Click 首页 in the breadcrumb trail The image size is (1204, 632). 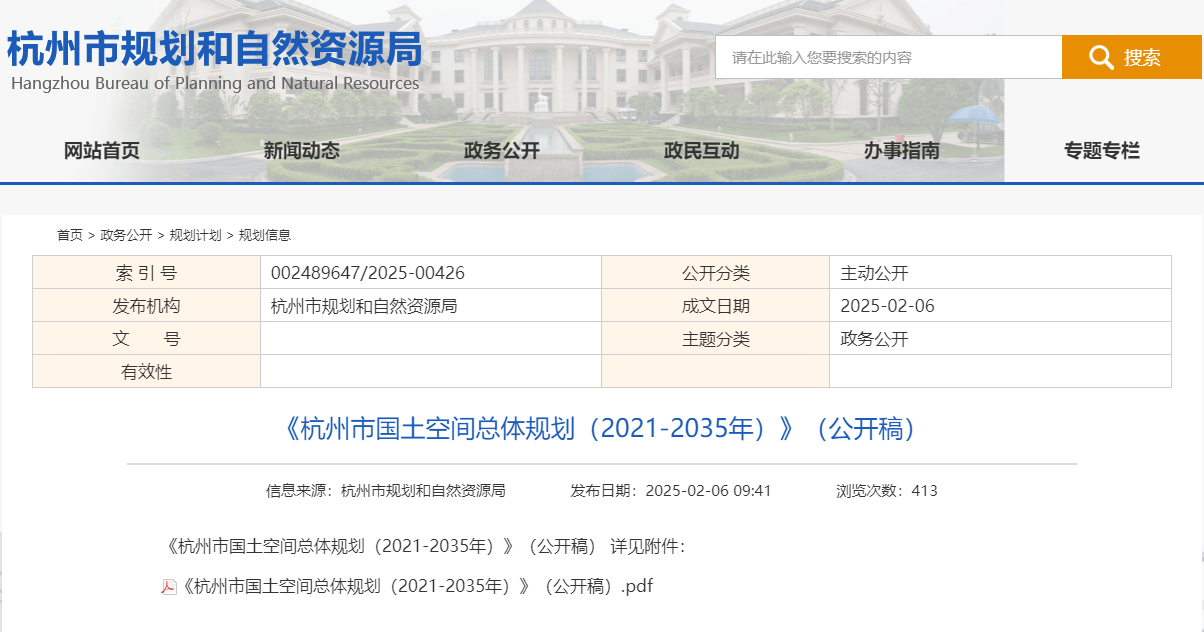tap(70, 235)
